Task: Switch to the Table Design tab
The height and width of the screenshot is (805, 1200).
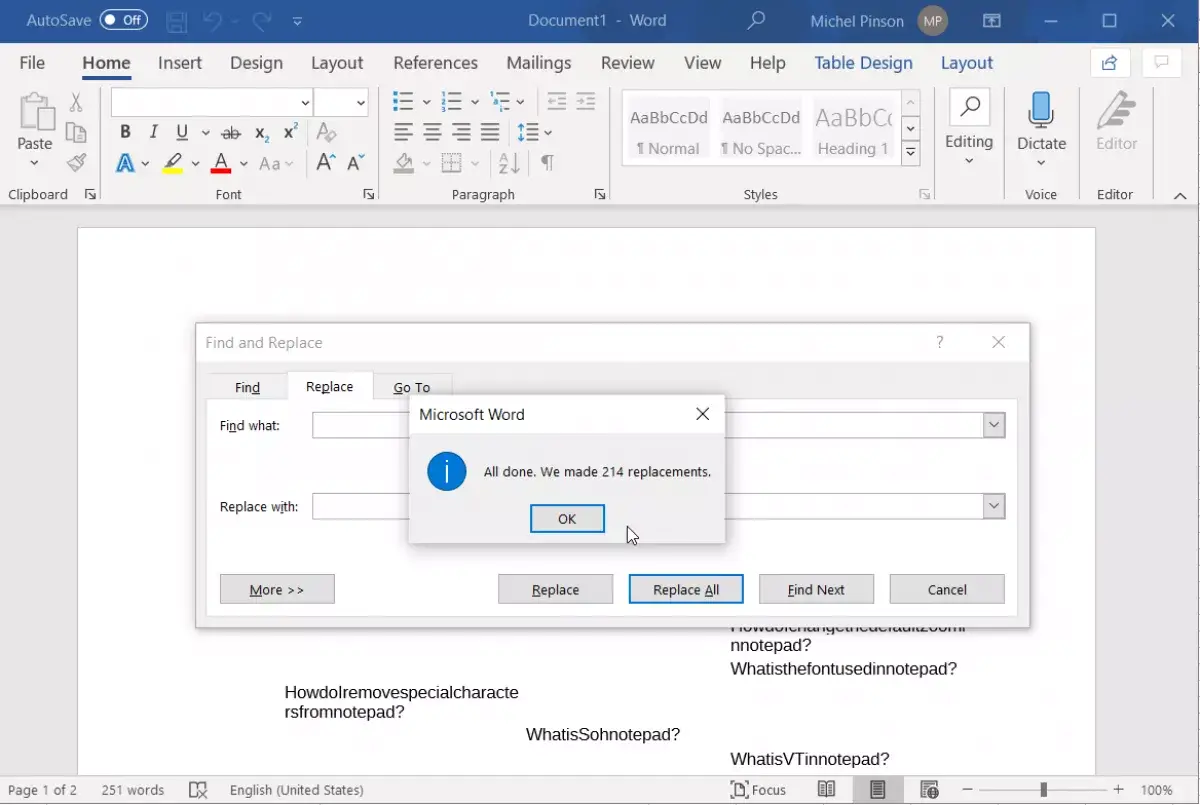Action: pos(863,63)
